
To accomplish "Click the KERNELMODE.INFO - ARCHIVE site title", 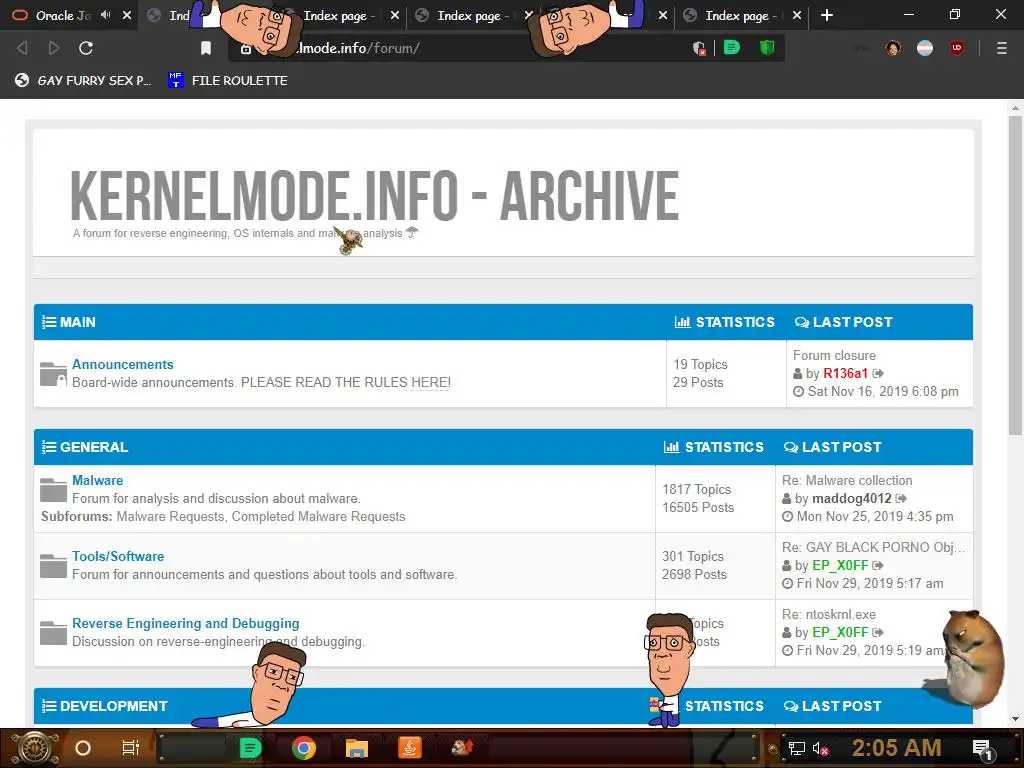I will coord(374,195).
